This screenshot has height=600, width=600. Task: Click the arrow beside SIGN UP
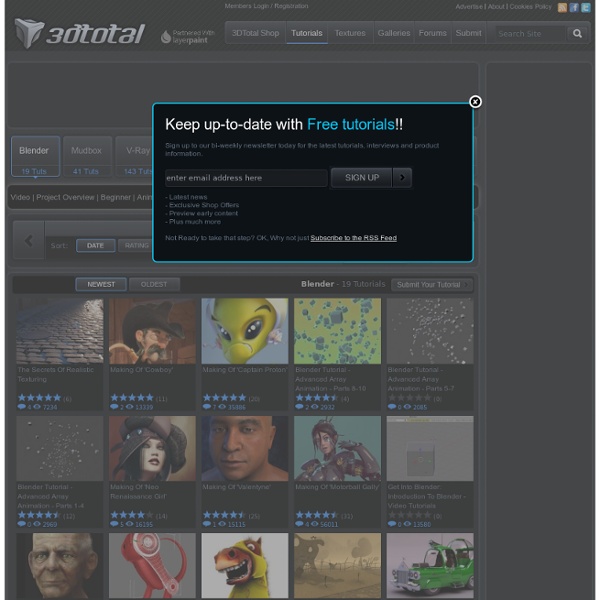click(402, 178)
